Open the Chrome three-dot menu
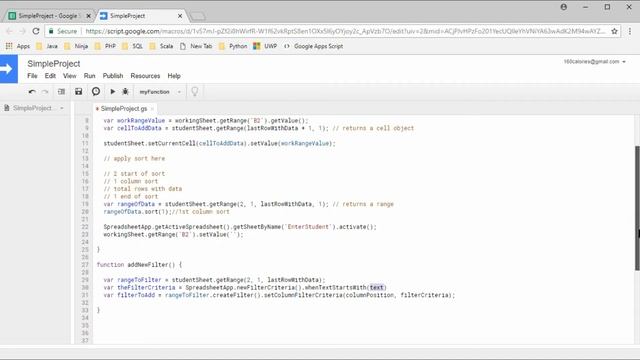This screenshot has height=360, width=640. [630, 31]
